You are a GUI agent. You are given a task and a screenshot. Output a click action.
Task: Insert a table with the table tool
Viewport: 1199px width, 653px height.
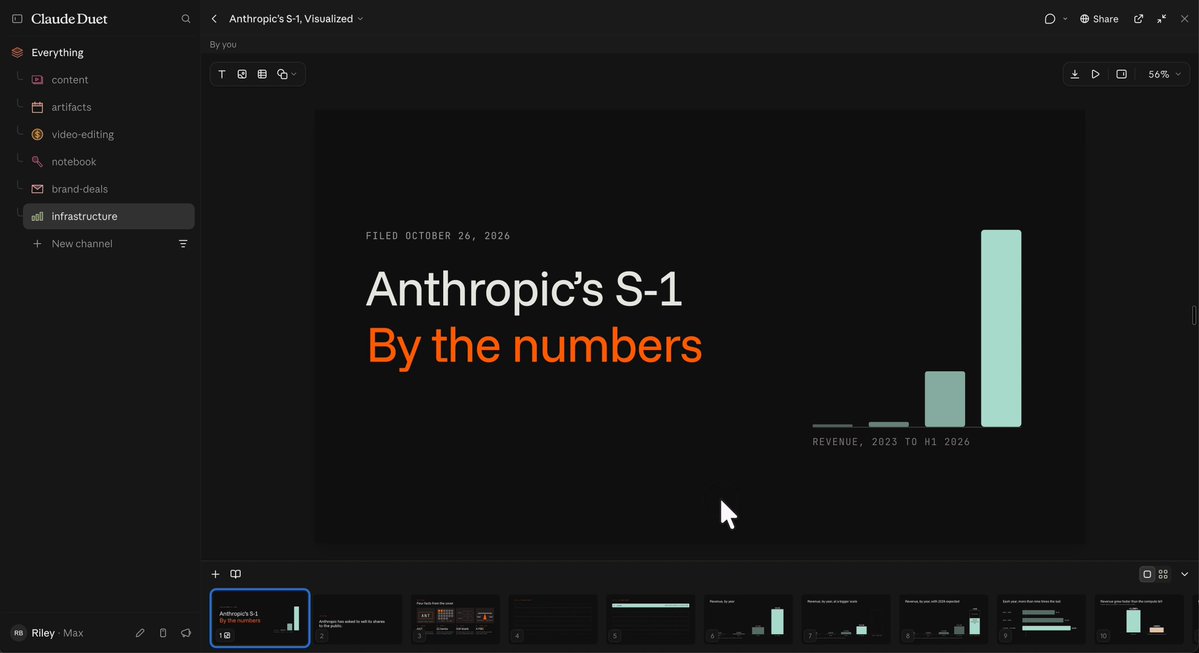point(262,74)
